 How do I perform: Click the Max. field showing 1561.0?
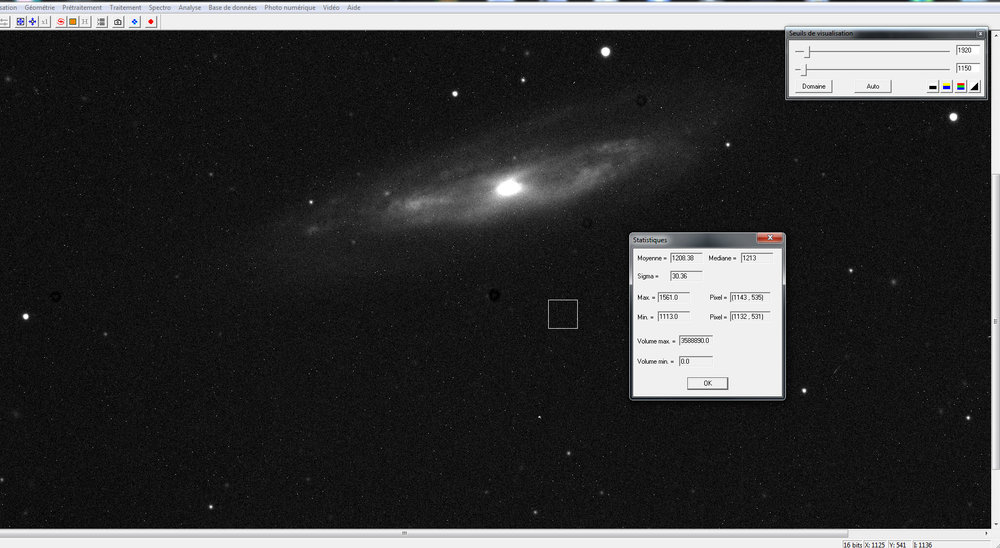[673, 298]
